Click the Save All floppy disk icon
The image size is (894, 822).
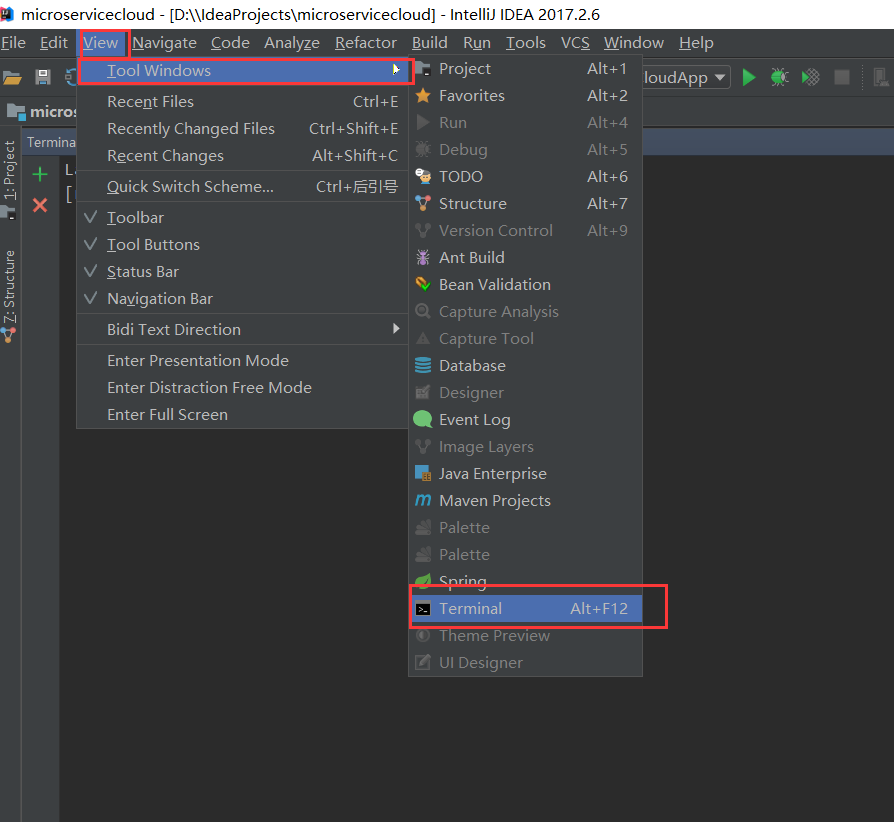click(x=43, y=77)
